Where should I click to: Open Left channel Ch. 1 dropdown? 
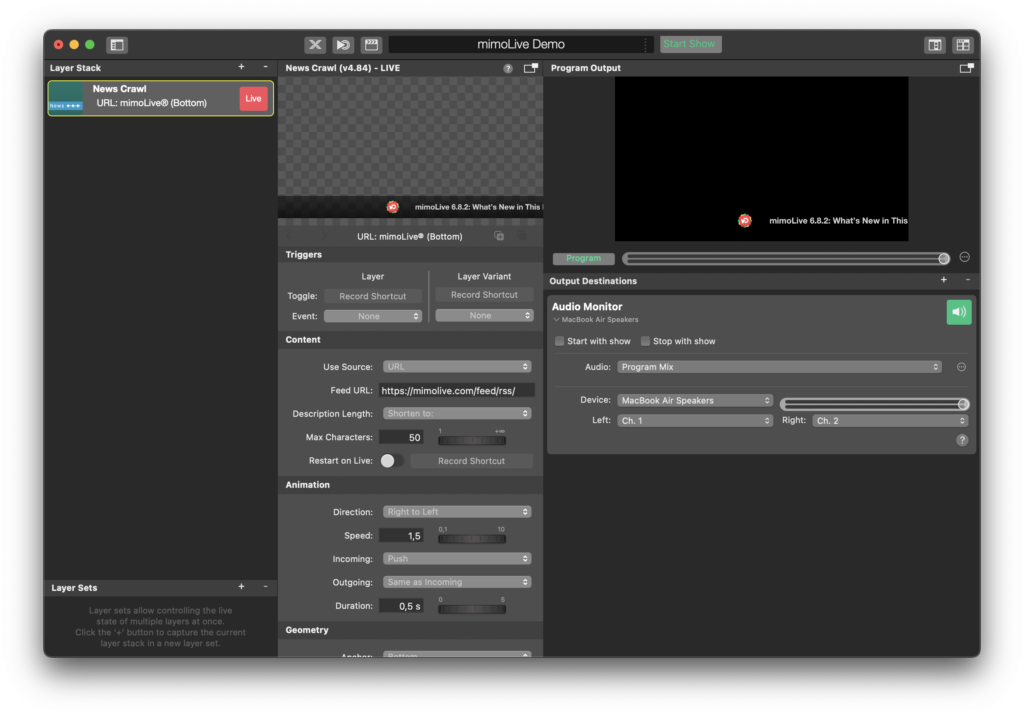tap(695, 421)
